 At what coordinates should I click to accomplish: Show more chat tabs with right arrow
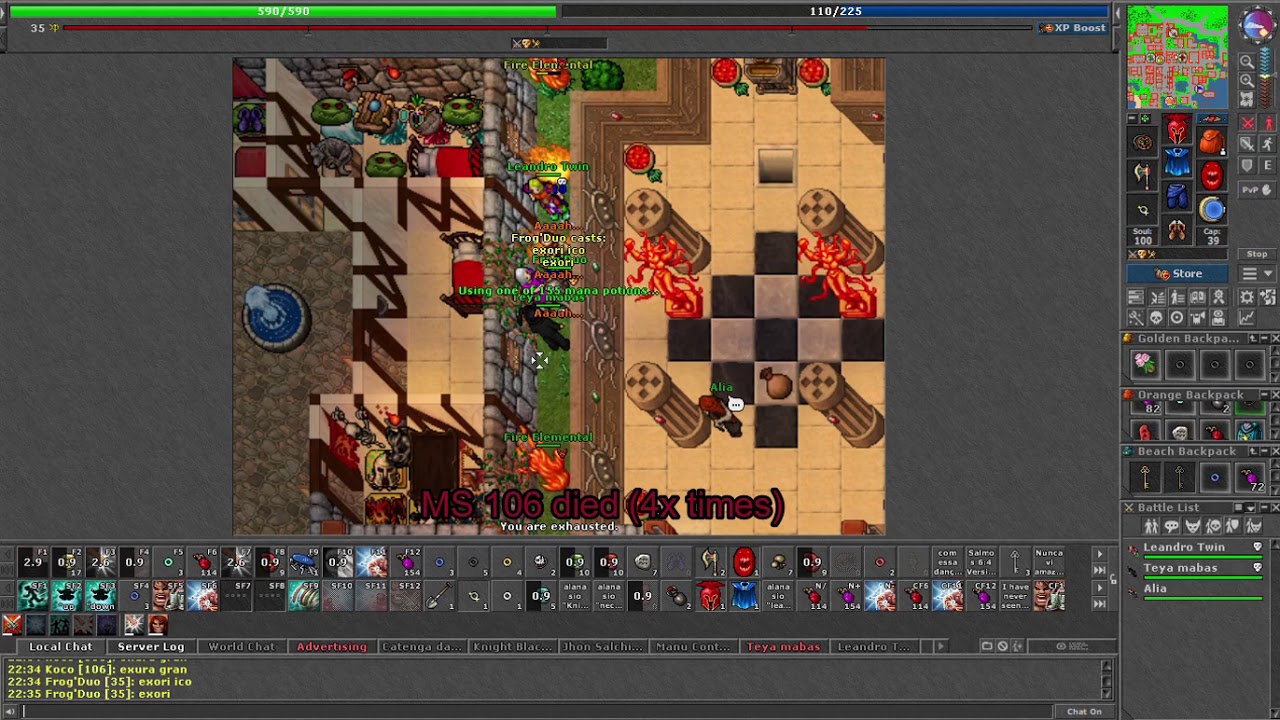[x=940, y=647]
